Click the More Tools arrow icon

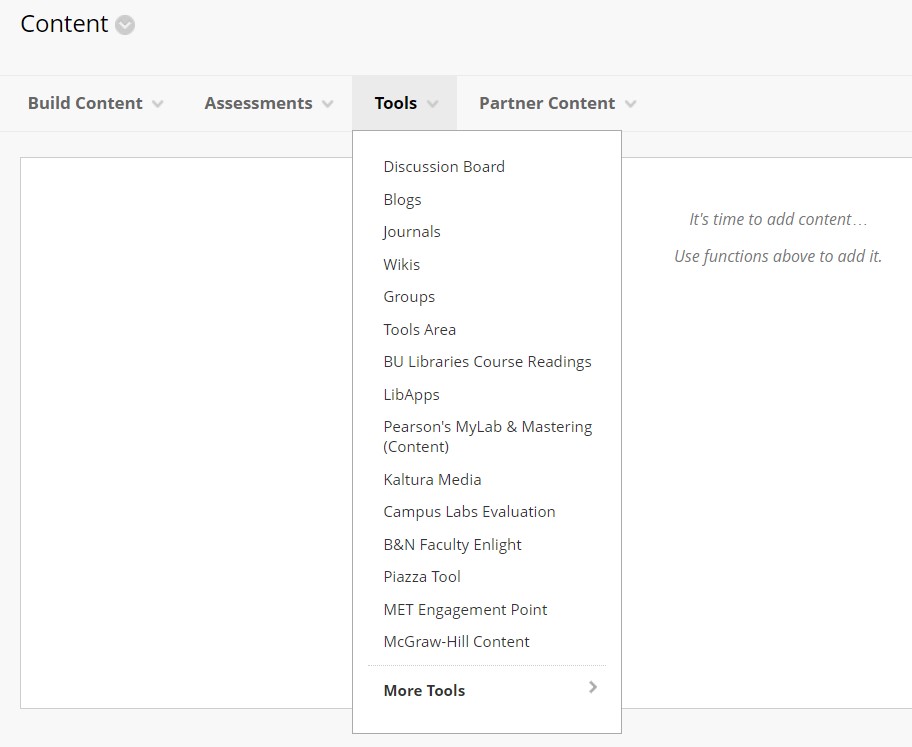(x=593, y=687)
